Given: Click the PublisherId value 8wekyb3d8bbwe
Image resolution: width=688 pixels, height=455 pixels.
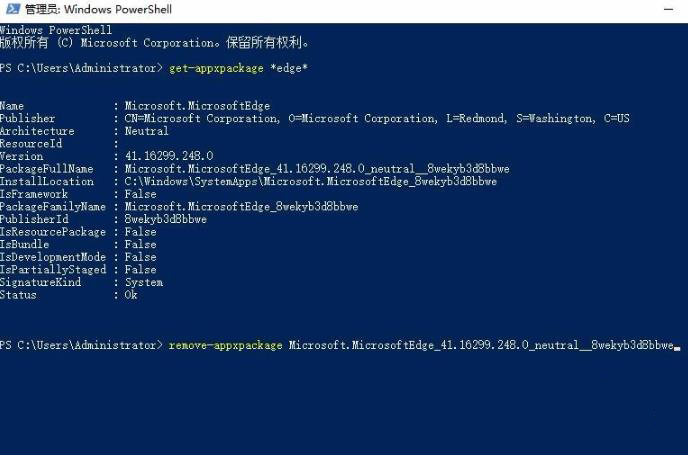Looking at the screenshot, I should coord(165,219).
